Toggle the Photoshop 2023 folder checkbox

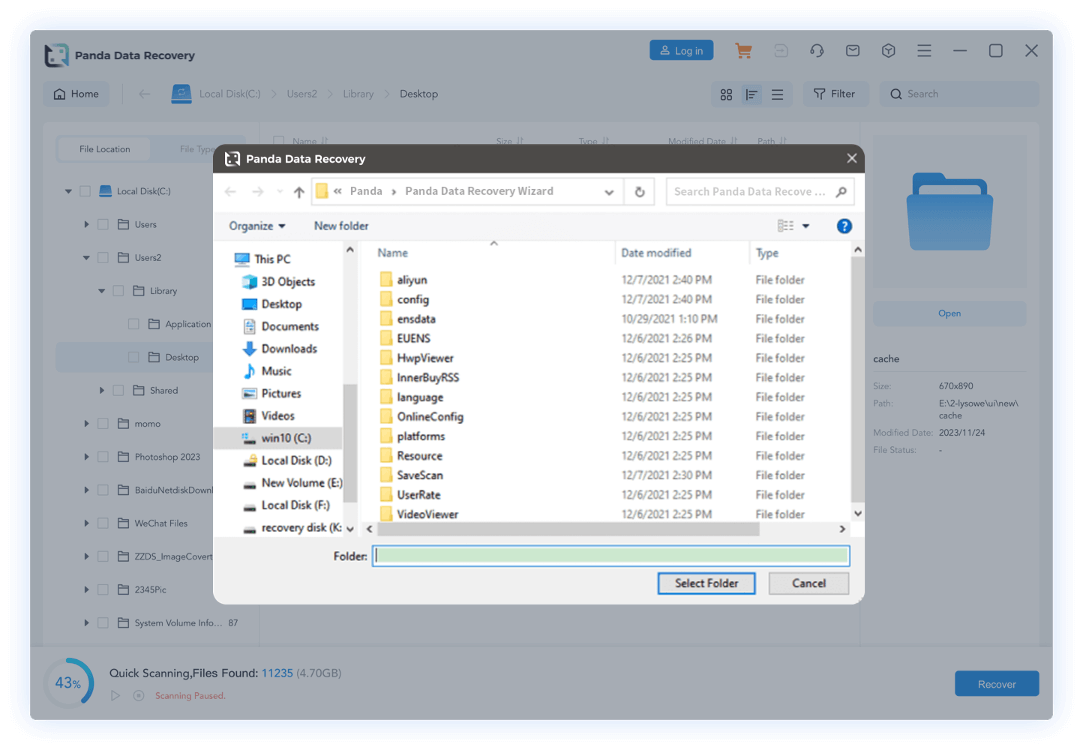103,457
